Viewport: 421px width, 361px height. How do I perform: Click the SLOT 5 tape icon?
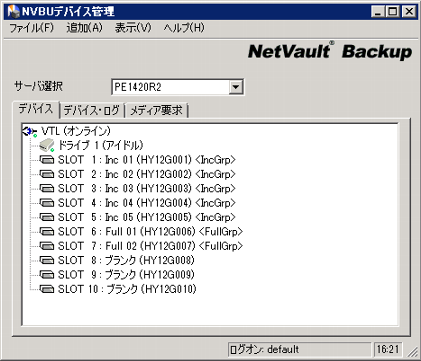click(47, 217)
